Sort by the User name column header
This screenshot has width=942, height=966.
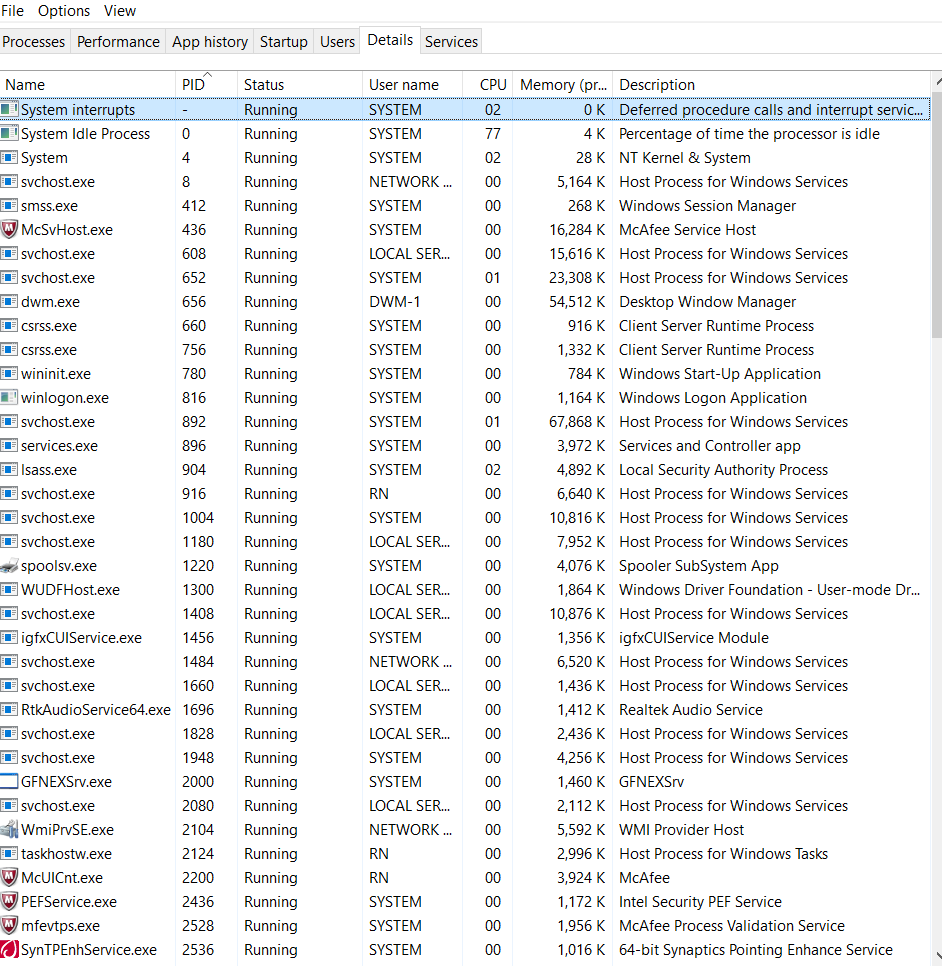pyautogui.click(x=412, y=84)
